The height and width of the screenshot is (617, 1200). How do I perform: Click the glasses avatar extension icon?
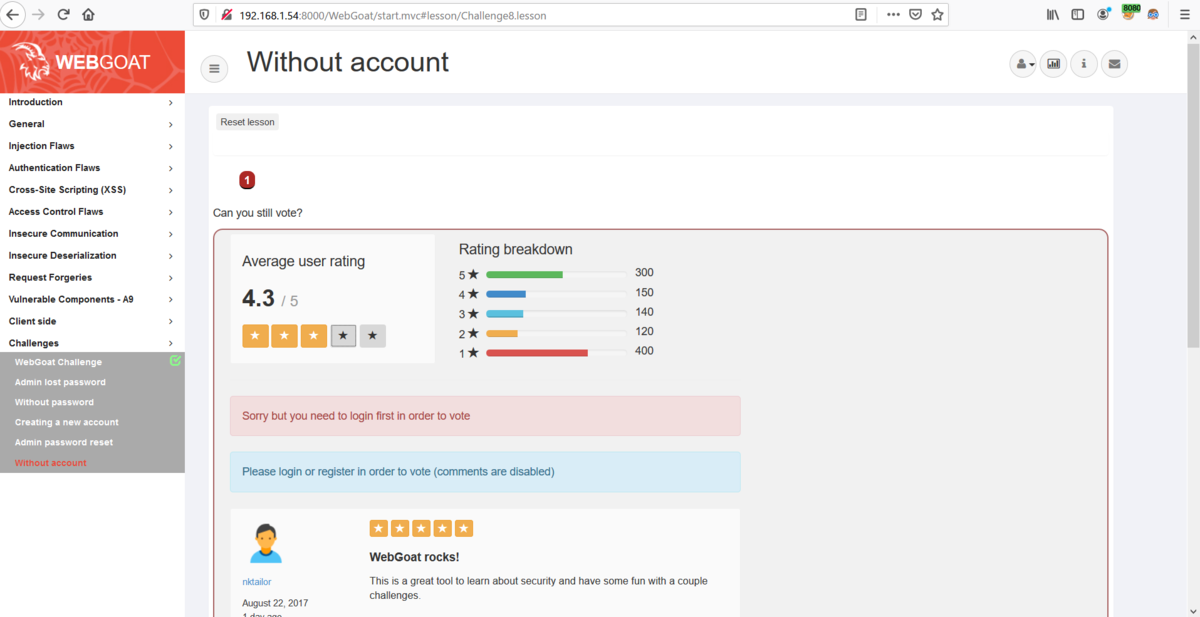[x=1153, y=15]
